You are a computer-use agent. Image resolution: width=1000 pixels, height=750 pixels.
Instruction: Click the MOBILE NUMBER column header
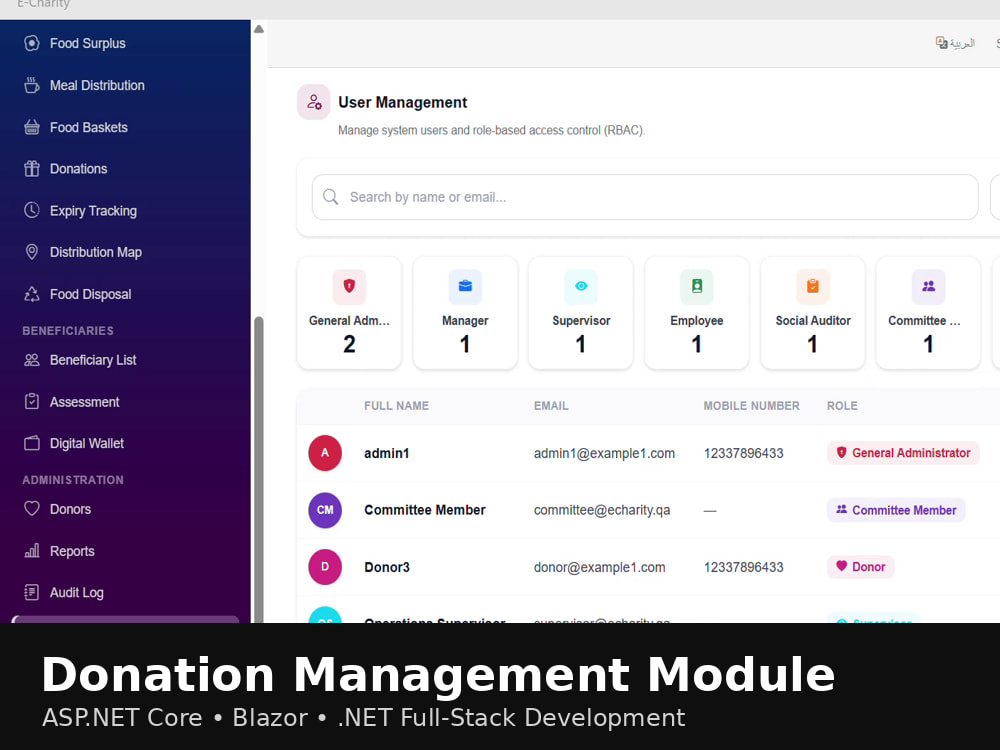pyautogui.click(x=751, y=406)
